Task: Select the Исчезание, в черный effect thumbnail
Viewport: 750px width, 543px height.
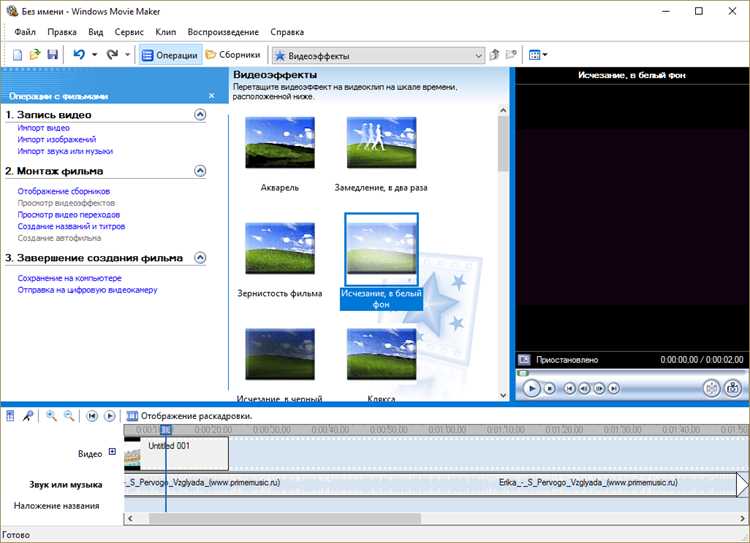Action: pos(280,354)
